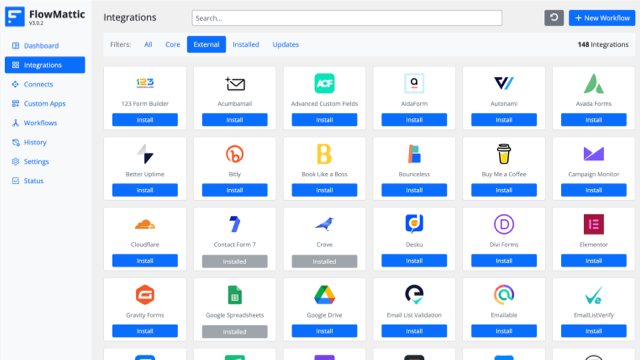
Task: Install the Bitly integration
Action: click(x=235, y=190)
